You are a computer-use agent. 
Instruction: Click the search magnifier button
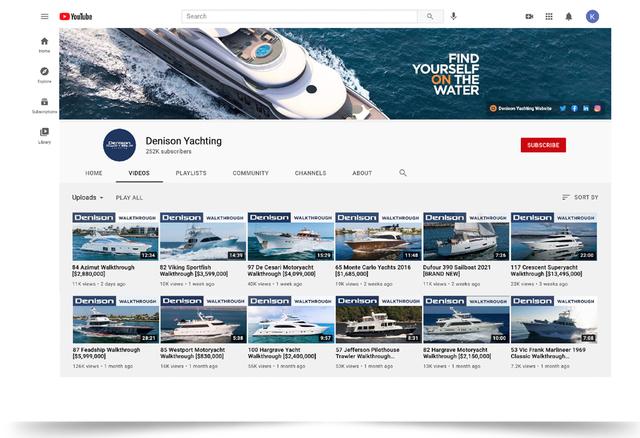431,16
